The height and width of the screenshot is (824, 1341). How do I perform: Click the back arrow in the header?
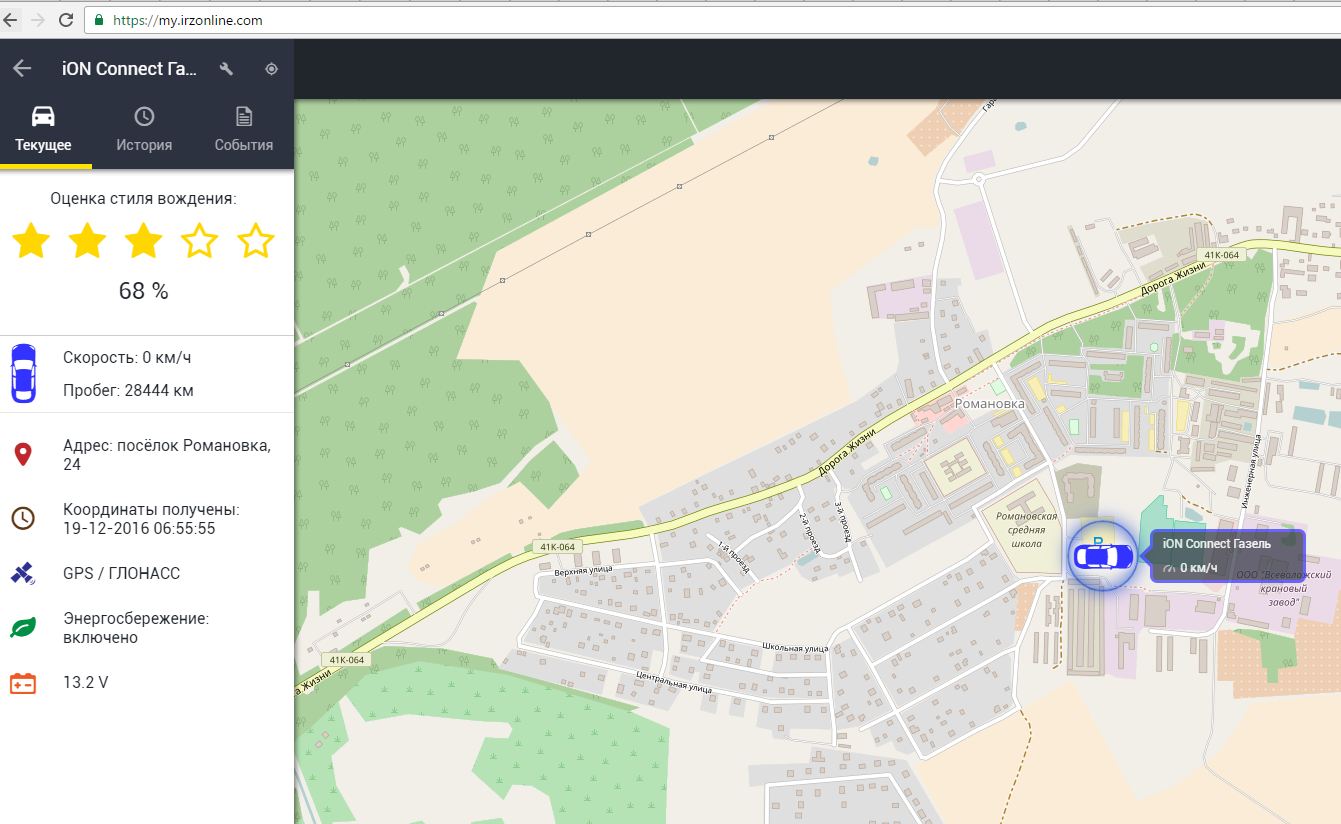click(x=22, y=69)
